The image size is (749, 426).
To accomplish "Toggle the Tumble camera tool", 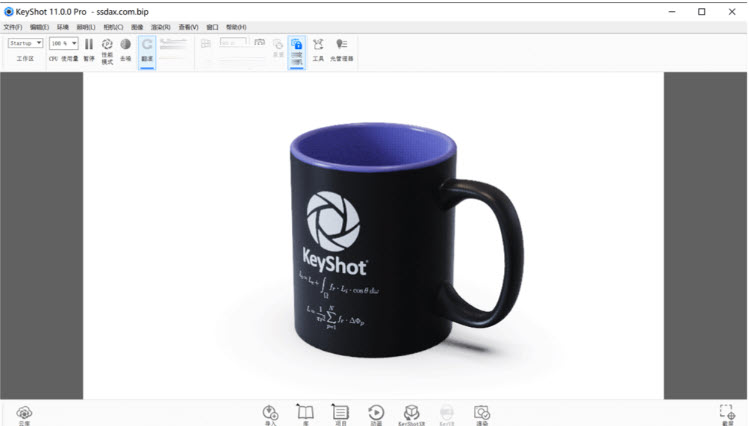I will click(147, 45).
